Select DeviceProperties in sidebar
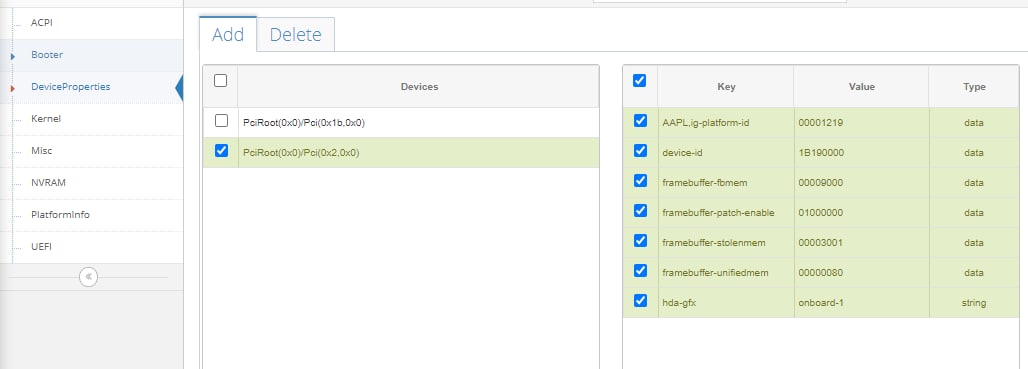The width and height of the screenshot is (1028, 369). click(71, 87)
